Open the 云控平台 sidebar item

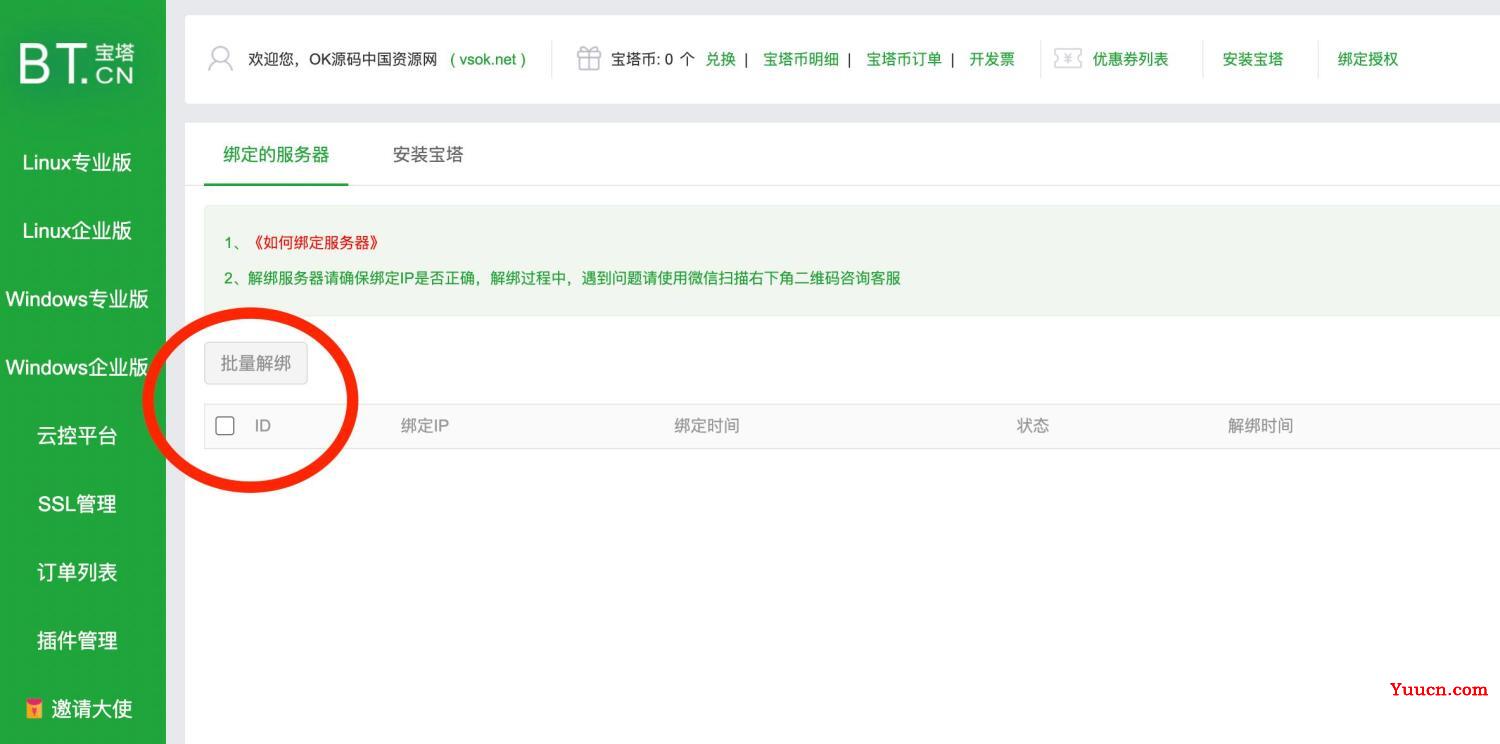pyautogui.click(x=76, y=436)
